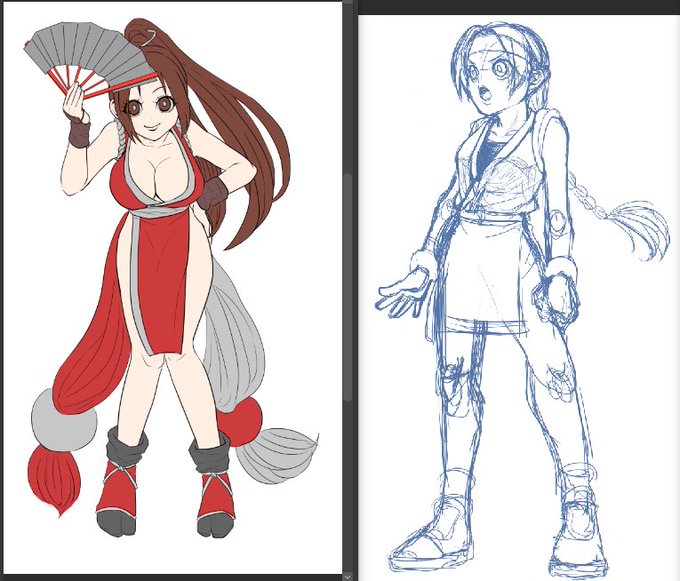Click the colored character artwork on left canvas
The width and height of the screenshot is (680, 581).
[x=171, y=277]
